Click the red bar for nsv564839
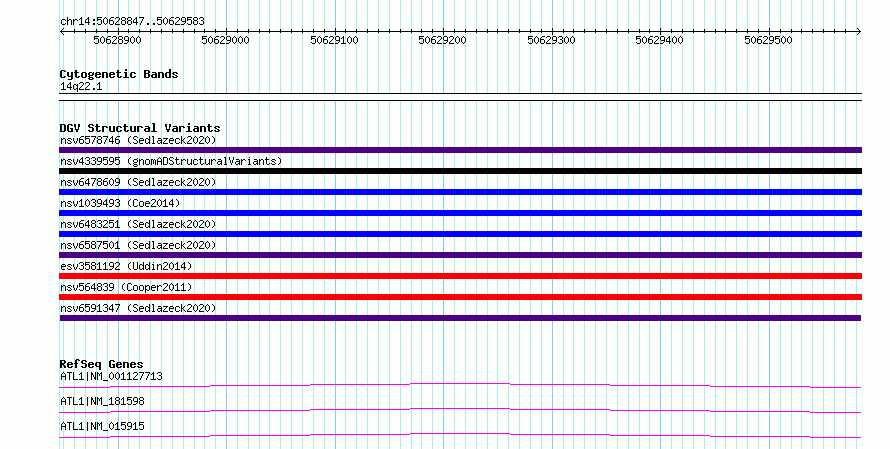890x449 pixels. pyautogui.click(x=460, y=297)
